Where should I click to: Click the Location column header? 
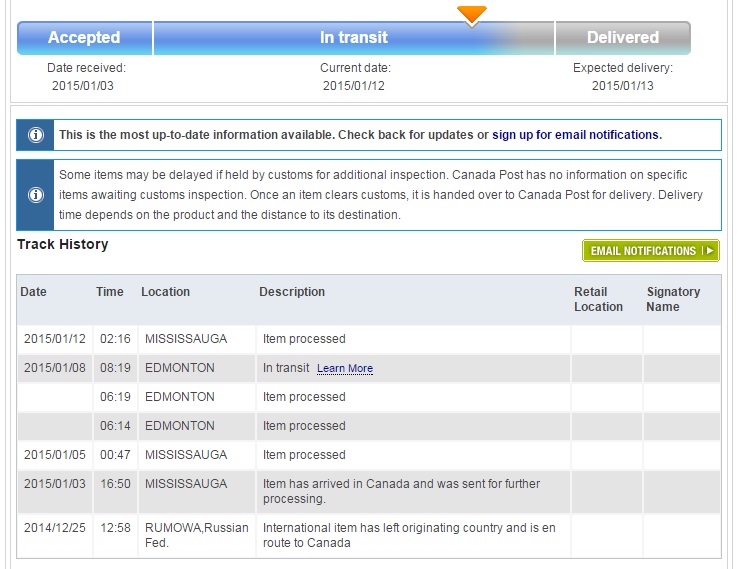(x=165, y=292)
